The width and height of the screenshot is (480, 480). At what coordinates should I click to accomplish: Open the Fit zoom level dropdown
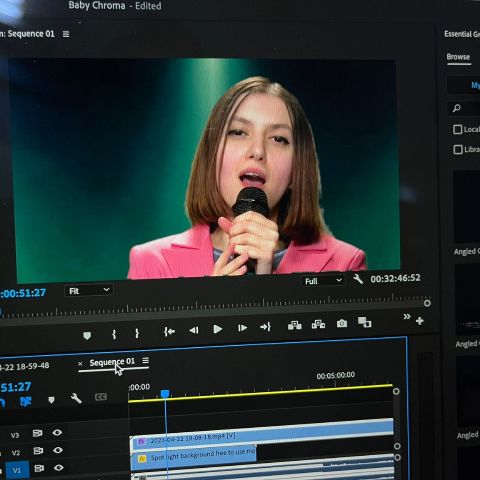(x=89, y=291)
